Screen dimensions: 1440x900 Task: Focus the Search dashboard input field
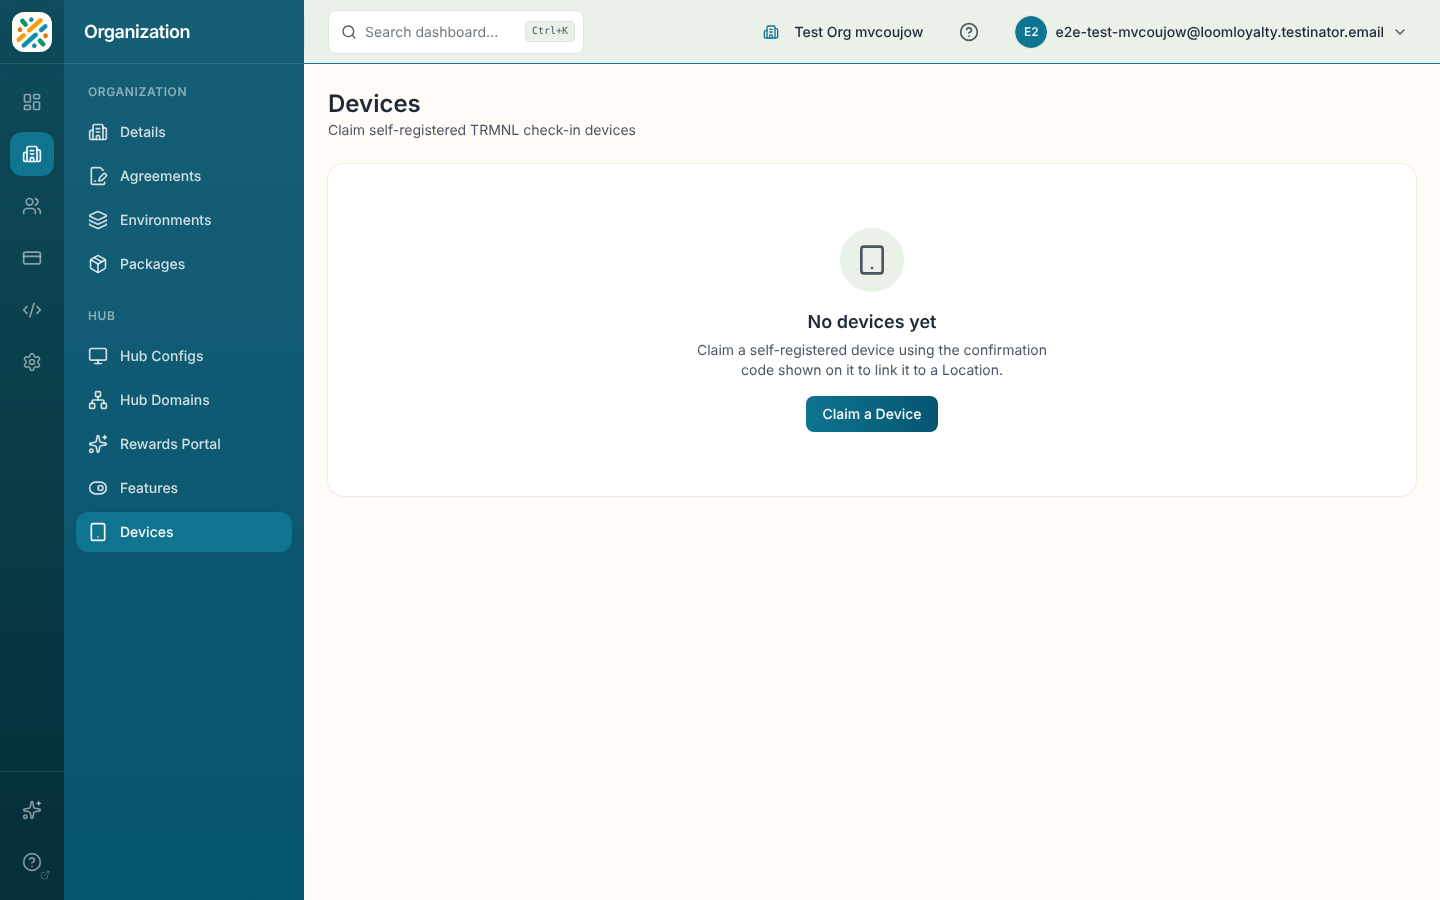point(456,32)
